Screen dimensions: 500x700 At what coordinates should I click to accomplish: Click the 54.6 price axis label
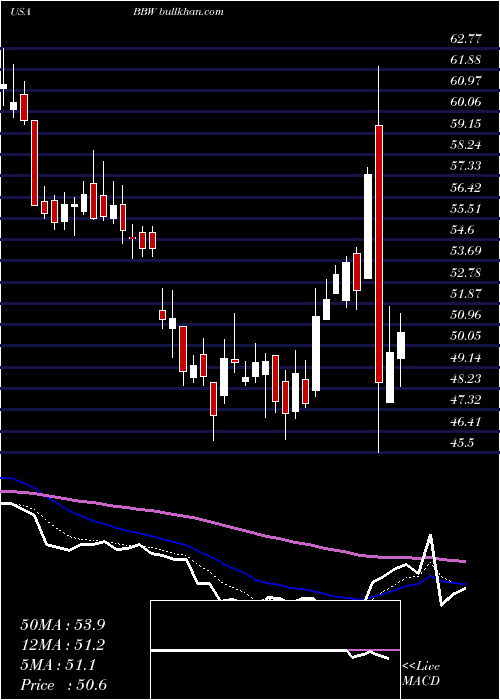(x=462, y=229)
